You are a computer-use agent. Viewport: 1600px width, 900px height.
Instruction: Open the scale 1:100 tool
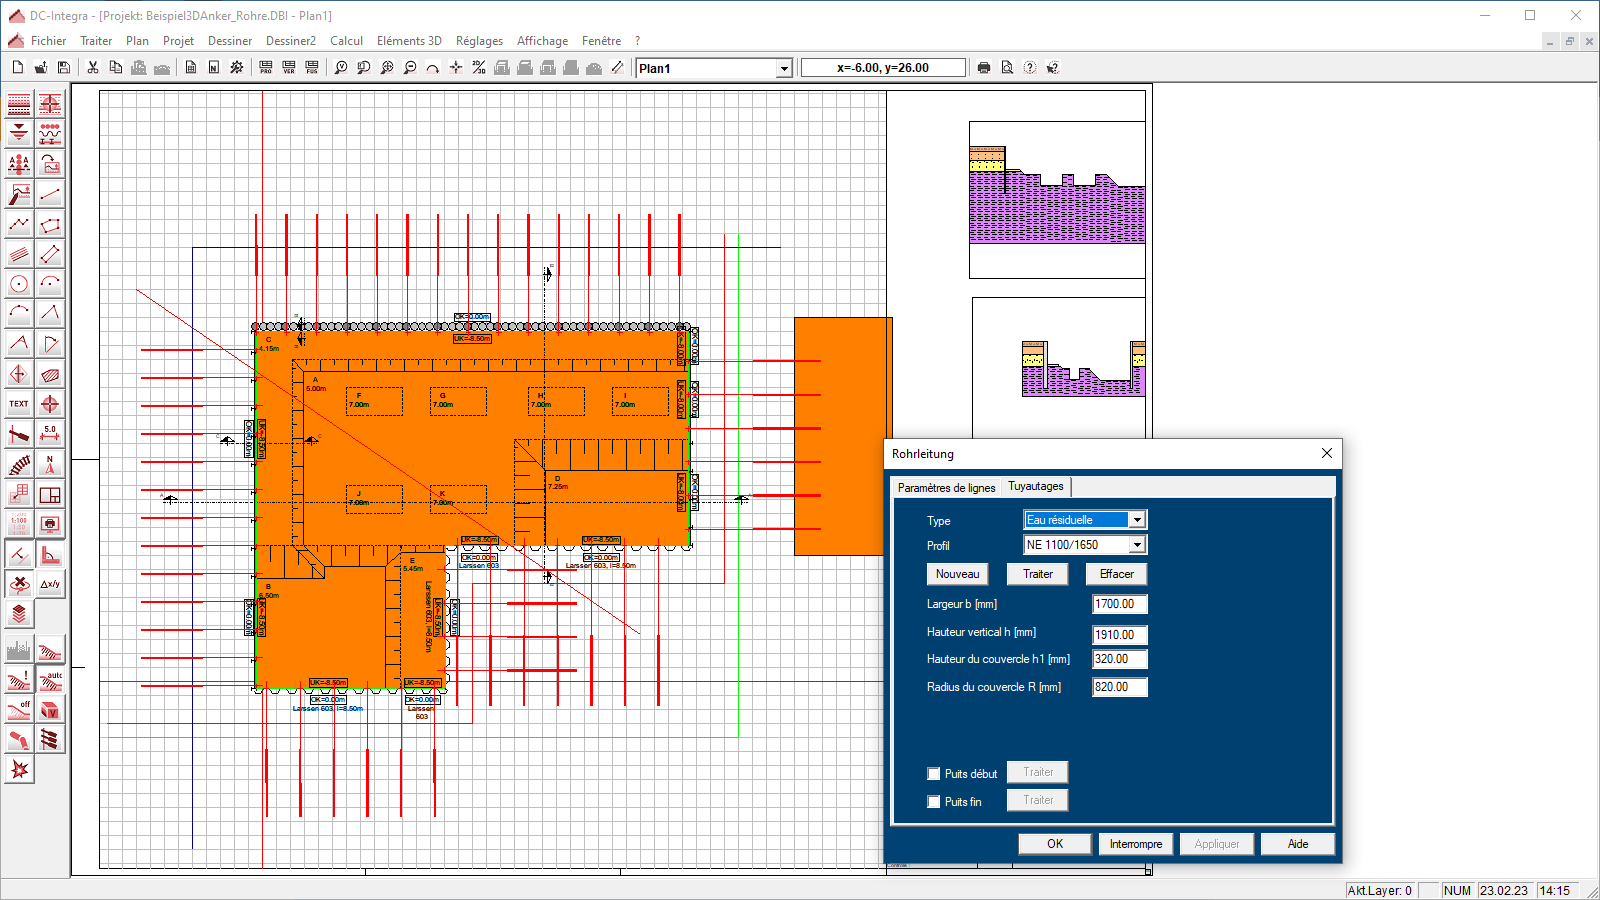[x=19, y=524]
